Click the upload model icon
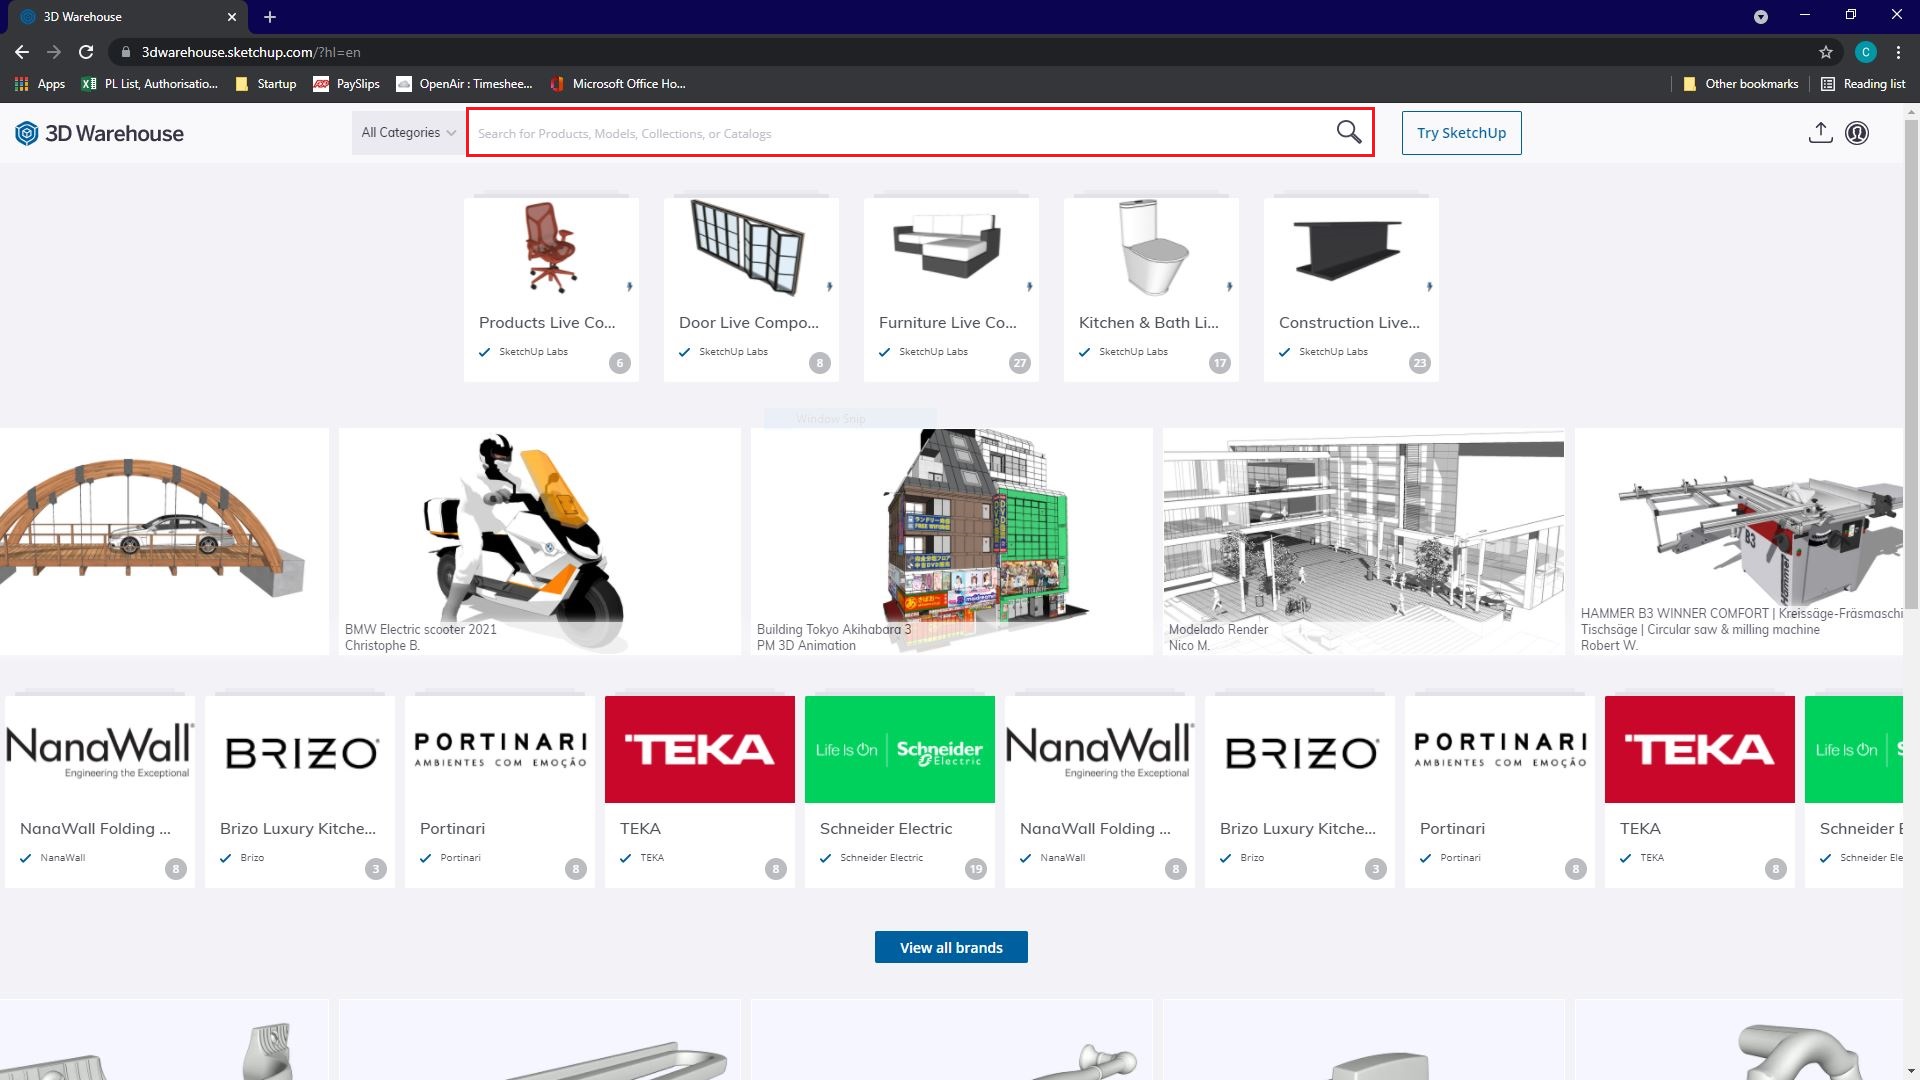The width and height of the screenshot is (1920, 1080). [x=1820, y=133]
